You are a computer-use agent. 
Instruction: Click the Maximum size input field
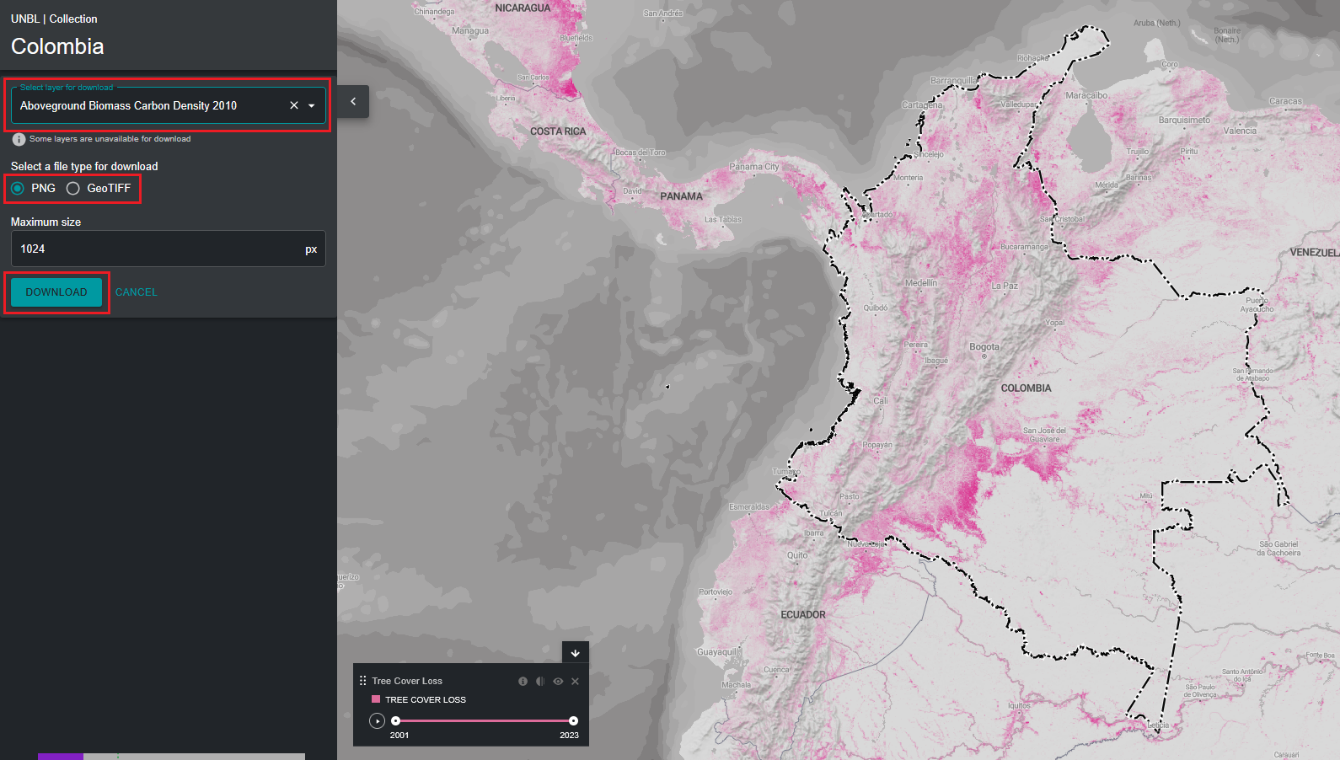point(155,249)
